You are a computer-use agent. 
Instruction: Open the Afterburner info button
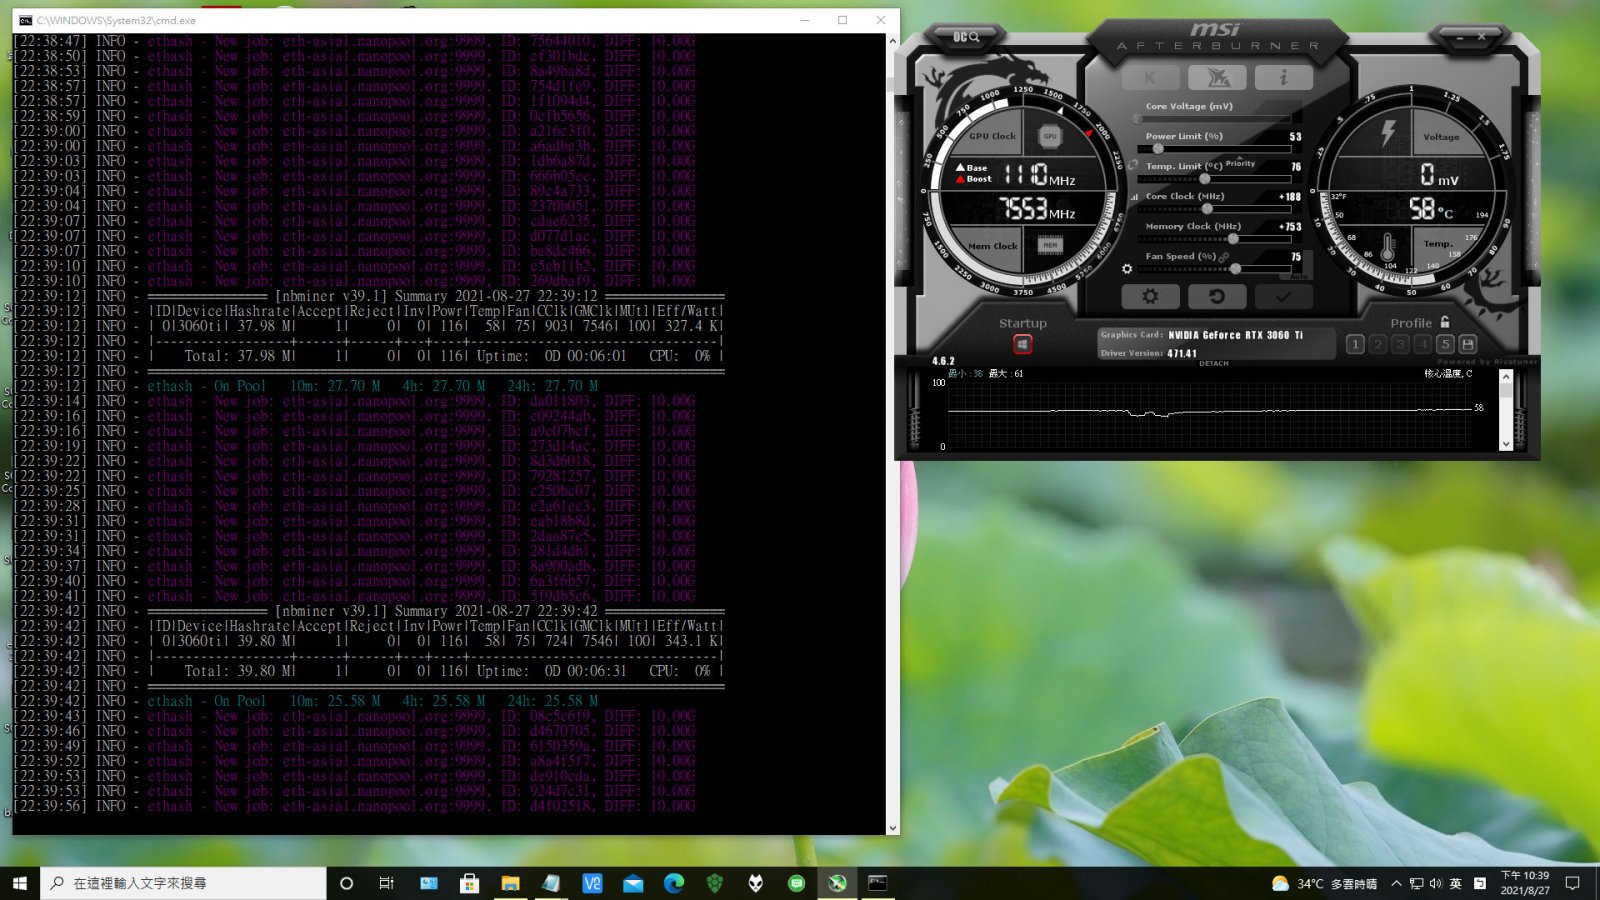tap(1284, 77)
